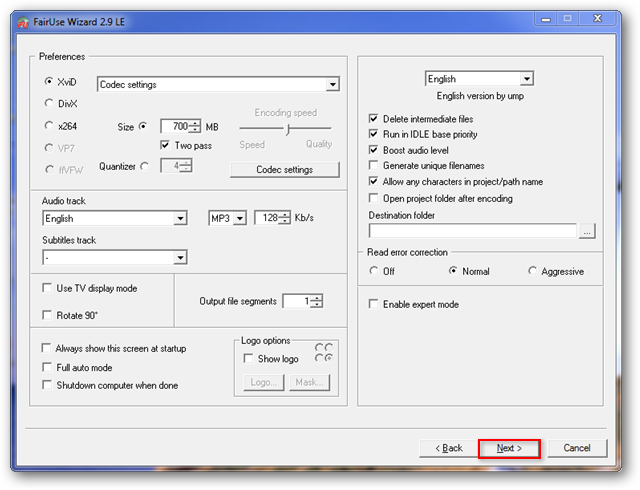Click the Cancel button
This screenshot has width=640, height=490.
(x=577, y=448)
